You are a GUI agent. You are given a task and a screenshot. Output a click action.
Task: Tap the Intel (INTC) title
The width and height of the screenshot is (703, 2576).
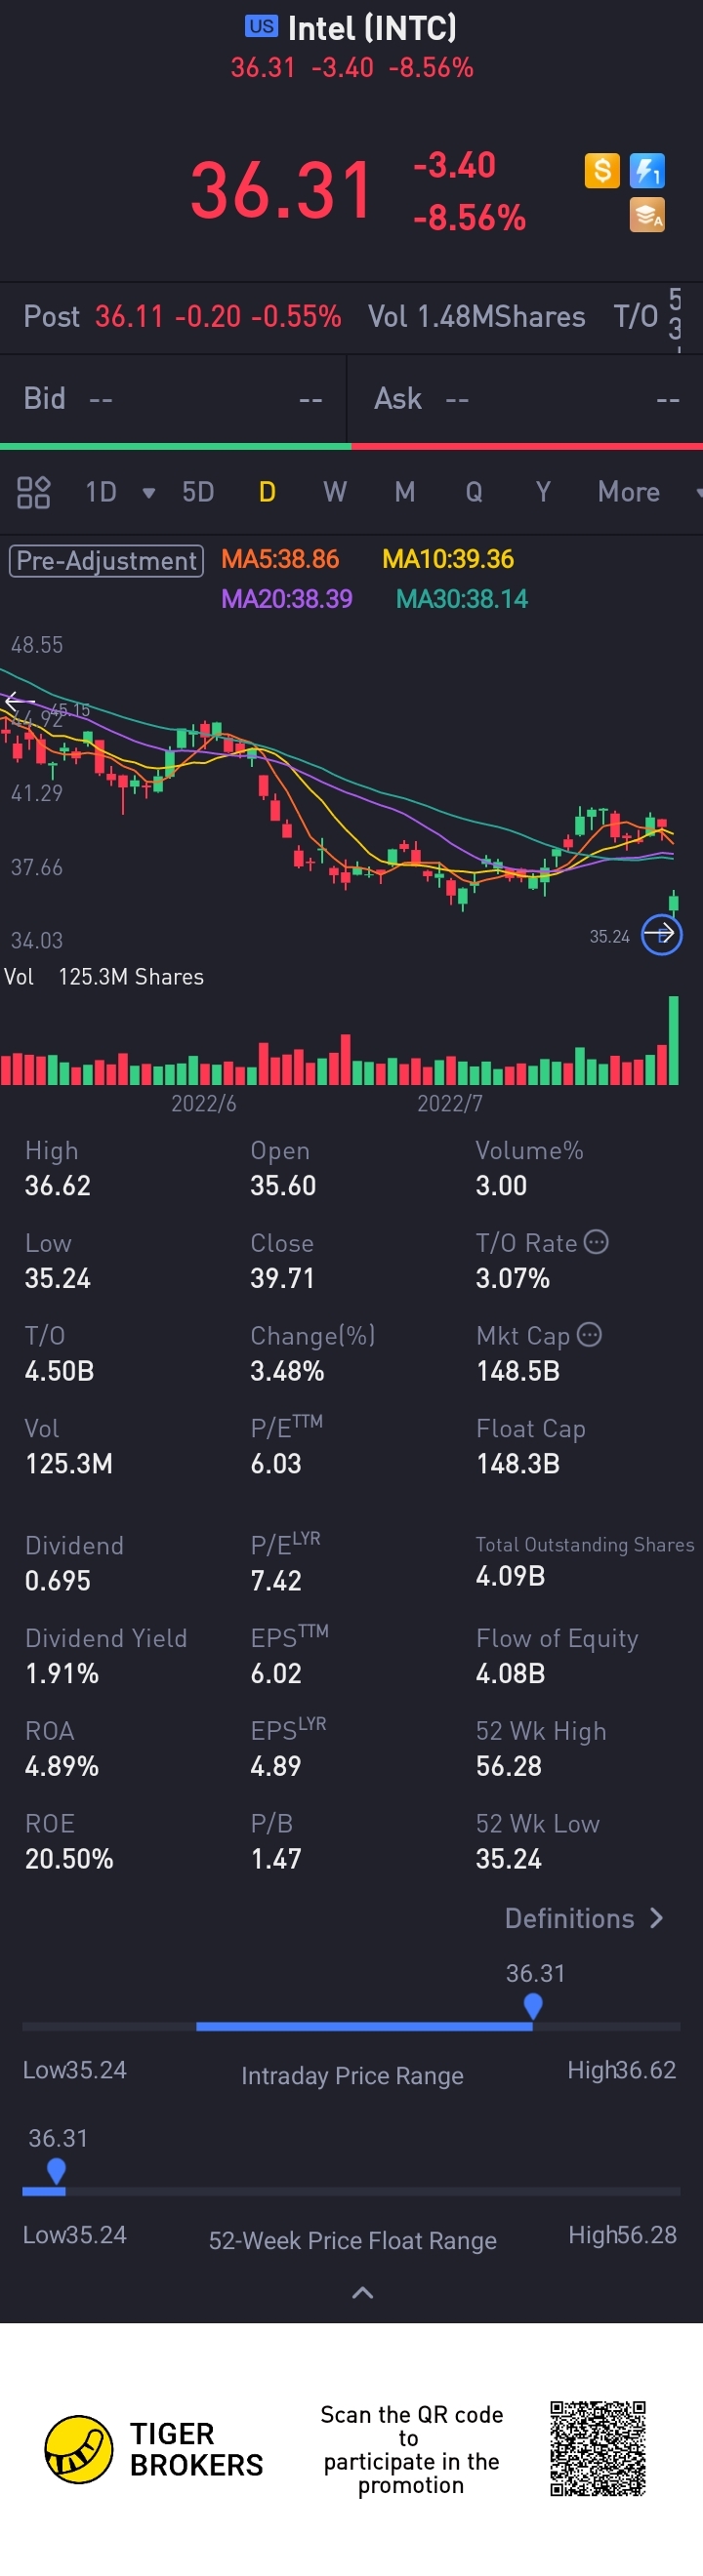point(372,28)
